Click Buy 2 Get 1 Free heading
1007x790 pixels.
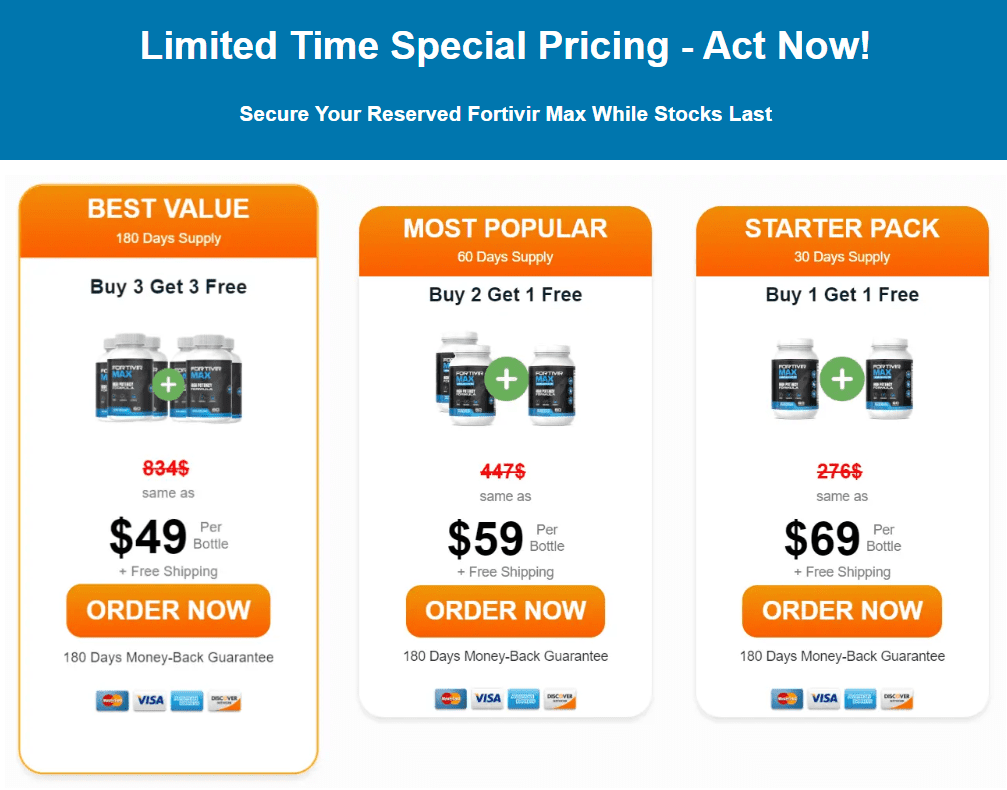pyautogui.click(x=505, y=295)
